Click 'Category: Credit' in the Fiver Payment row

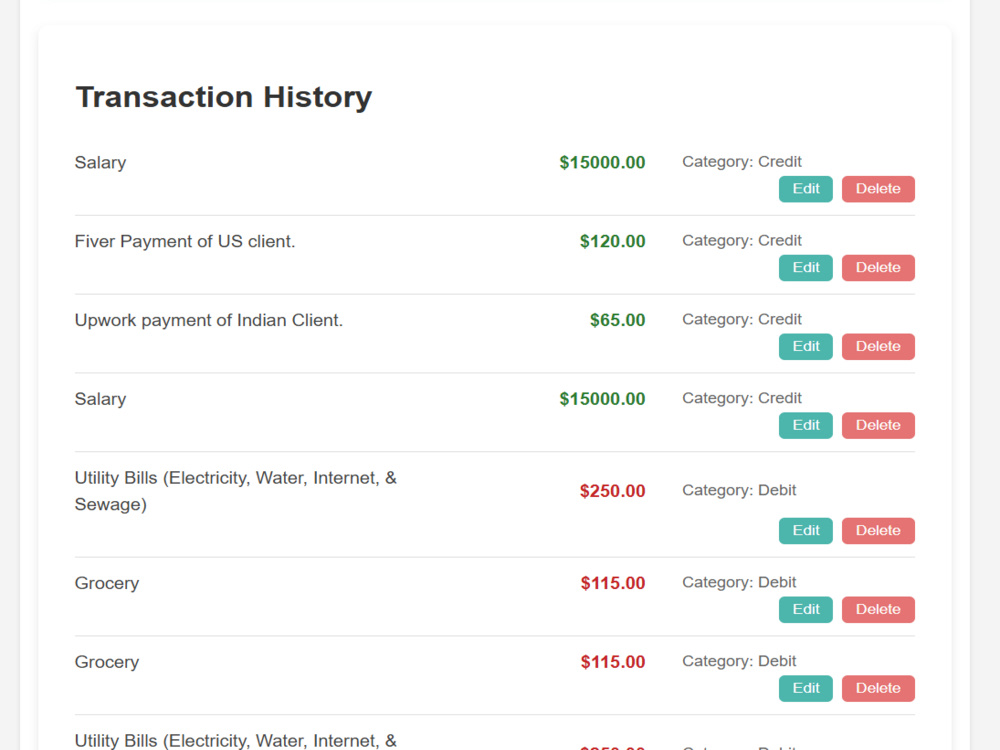point(742,240)
